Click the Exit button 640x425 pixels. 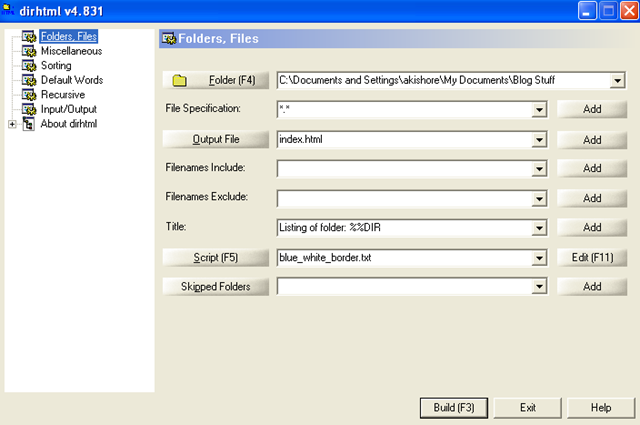coord(527,408)
